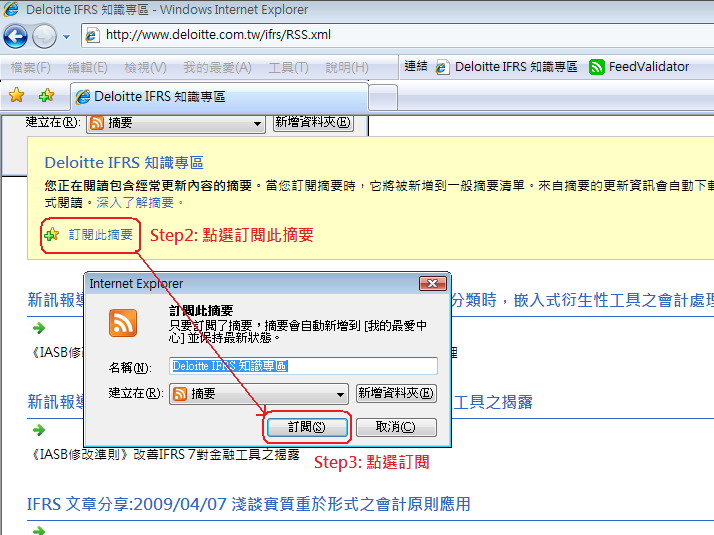This screenshot has height=535, width=714.
Task: Open the 編輯(E) menu
Action: [87, 67]
